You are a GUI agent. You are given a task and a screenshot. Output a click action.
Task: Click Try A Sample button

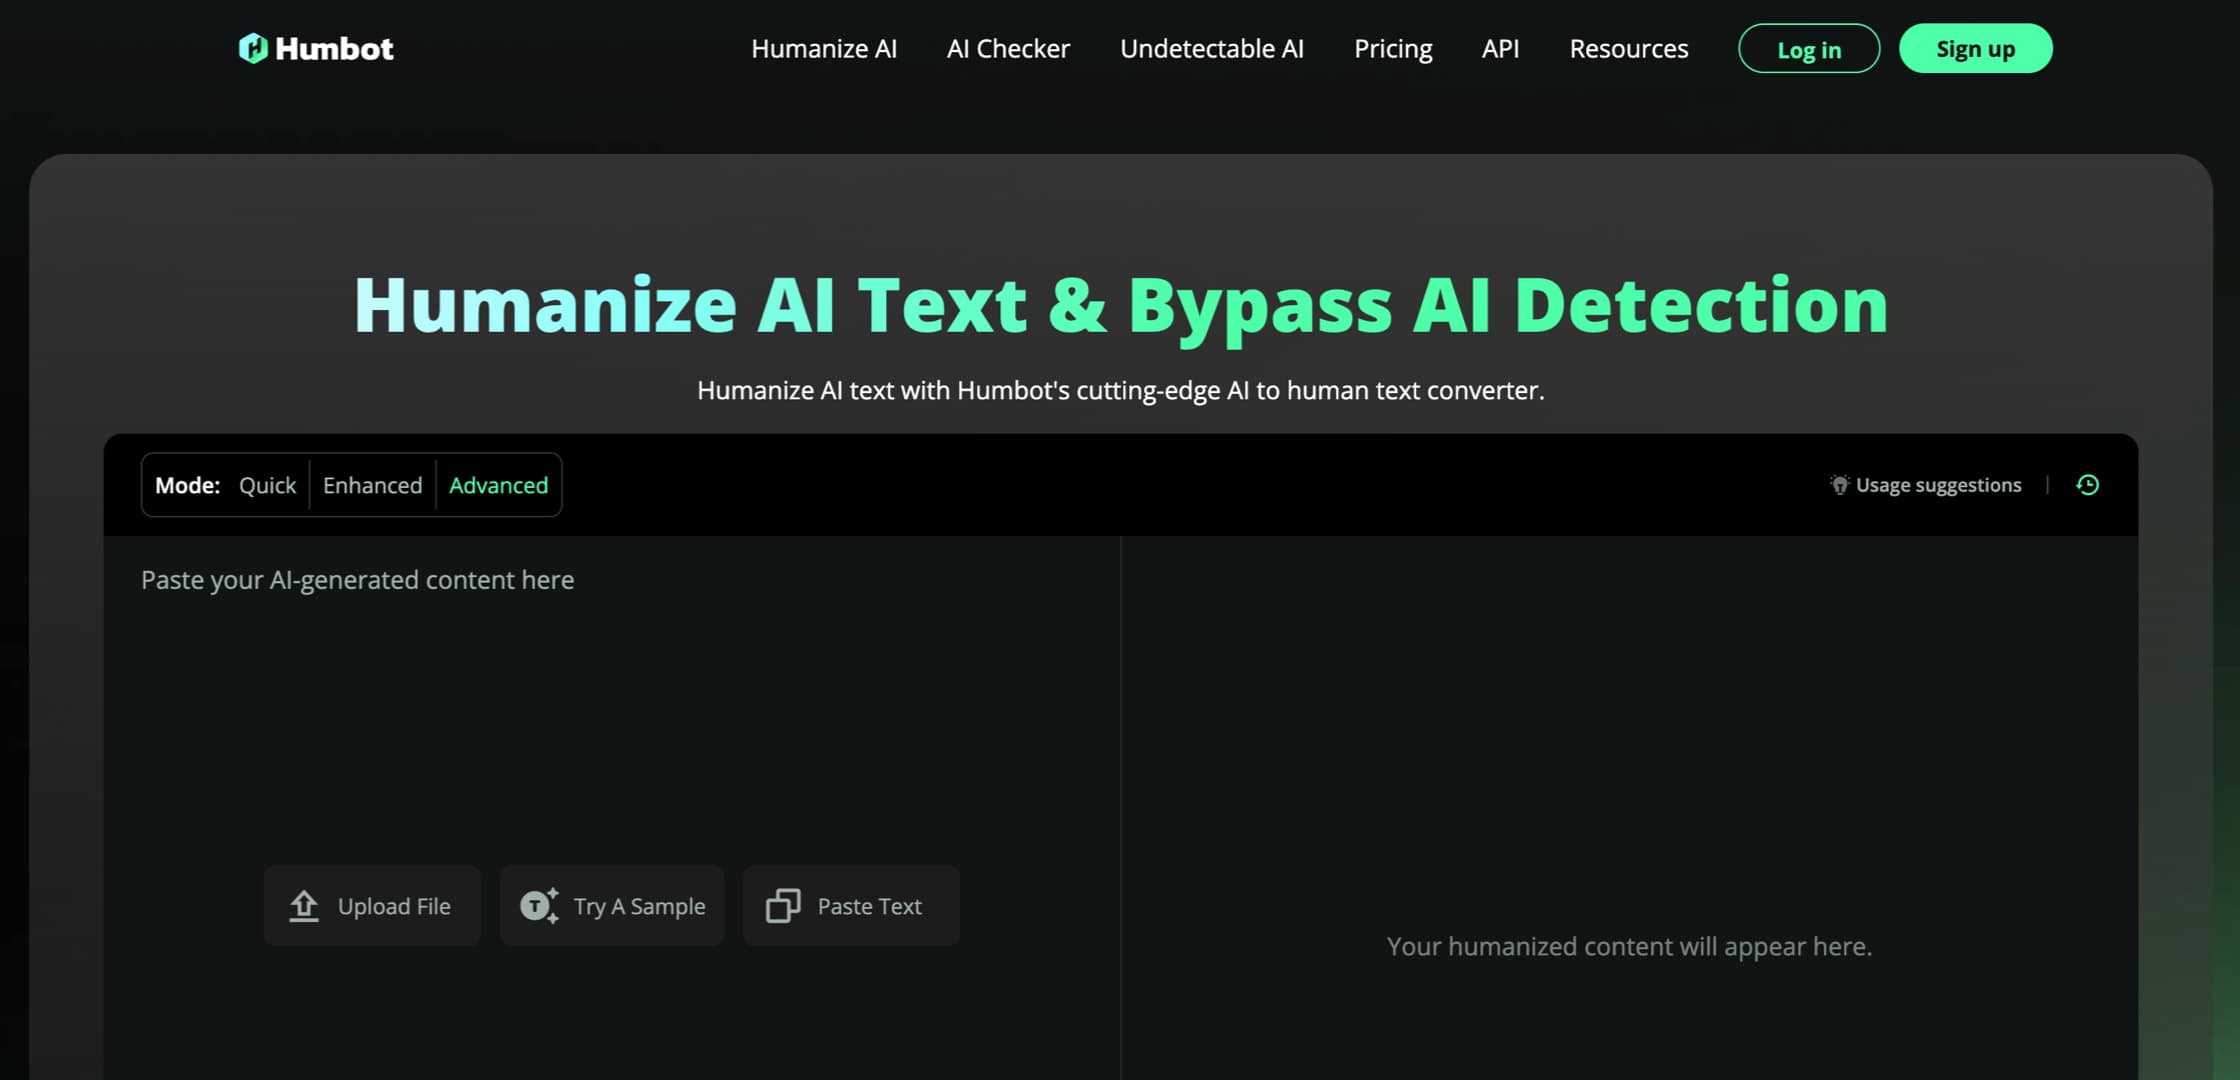(612, 906)
